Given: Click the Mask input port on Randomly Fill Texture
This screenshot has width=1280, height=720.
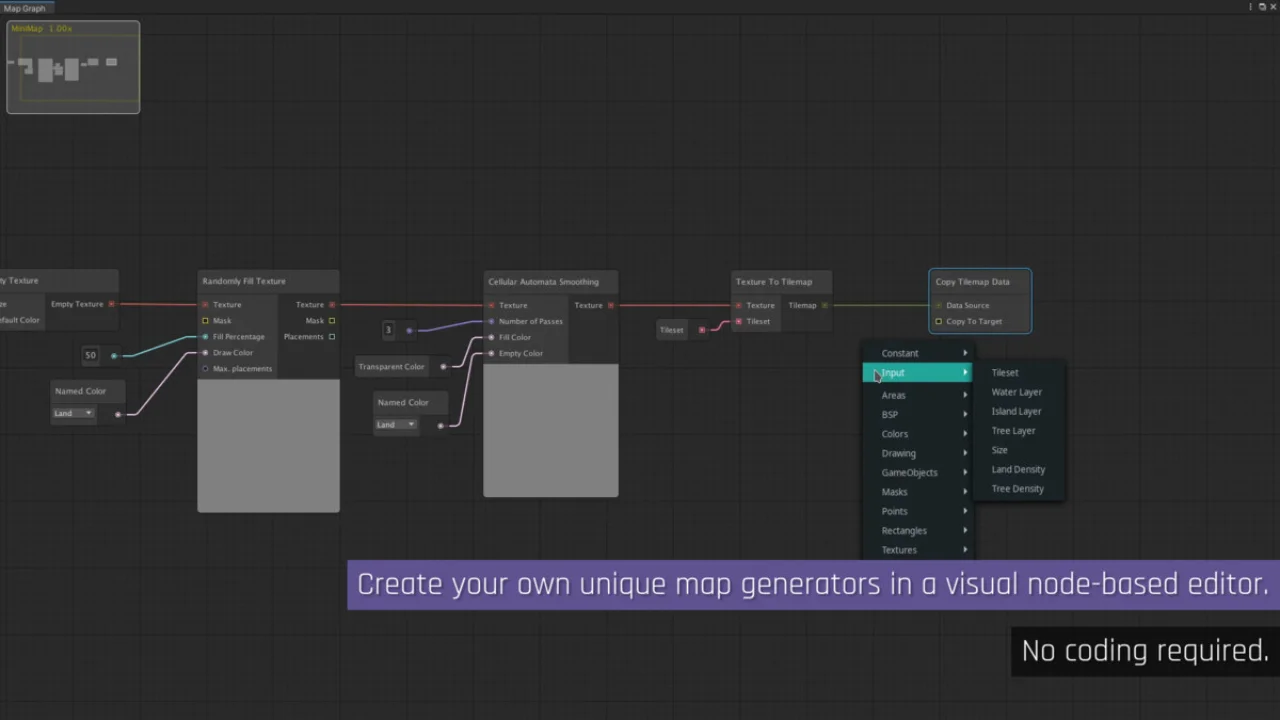Looking at the screenshot, I should click(205, 321).
